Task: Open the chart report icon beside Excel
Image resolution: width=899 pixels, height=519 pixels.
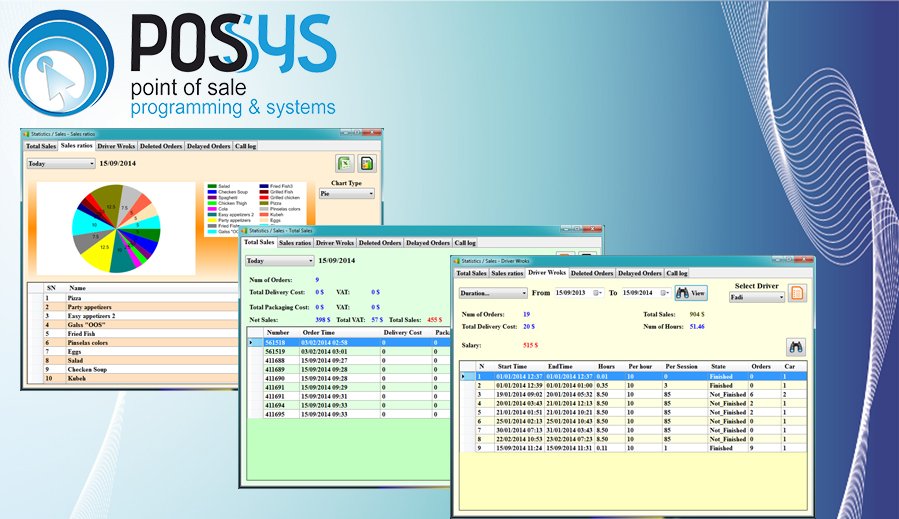Action: (x=367, y=163)
